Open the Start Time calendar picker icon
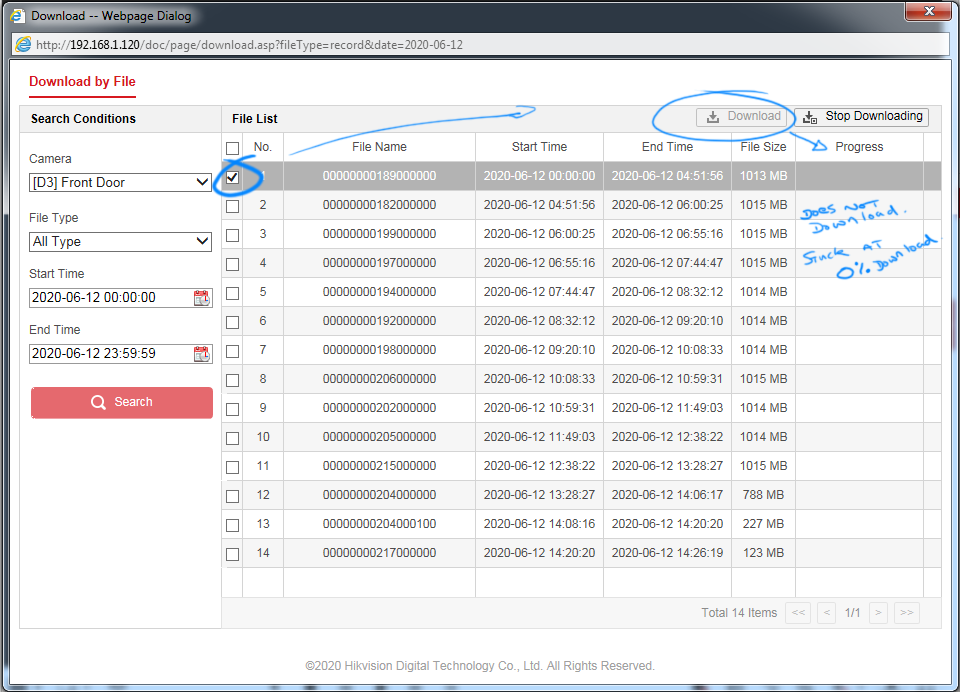Screen dimensions: 960x692 (202, 298)
